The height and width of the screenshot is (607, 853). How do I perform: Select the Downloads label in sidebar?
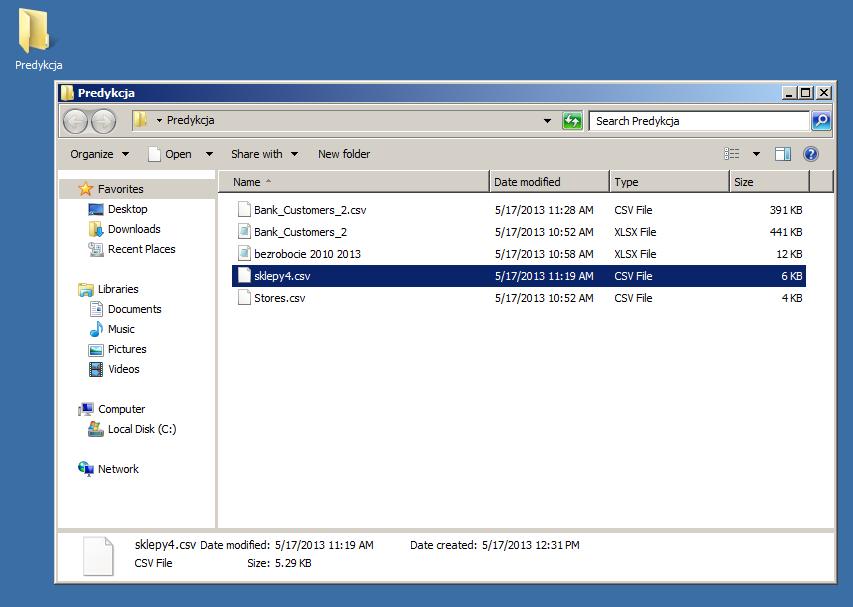[x=134, y=229]
